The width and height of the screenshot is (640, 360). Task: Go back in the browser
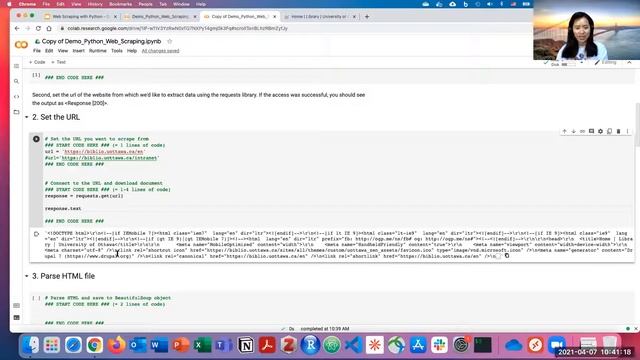(17, 28)
